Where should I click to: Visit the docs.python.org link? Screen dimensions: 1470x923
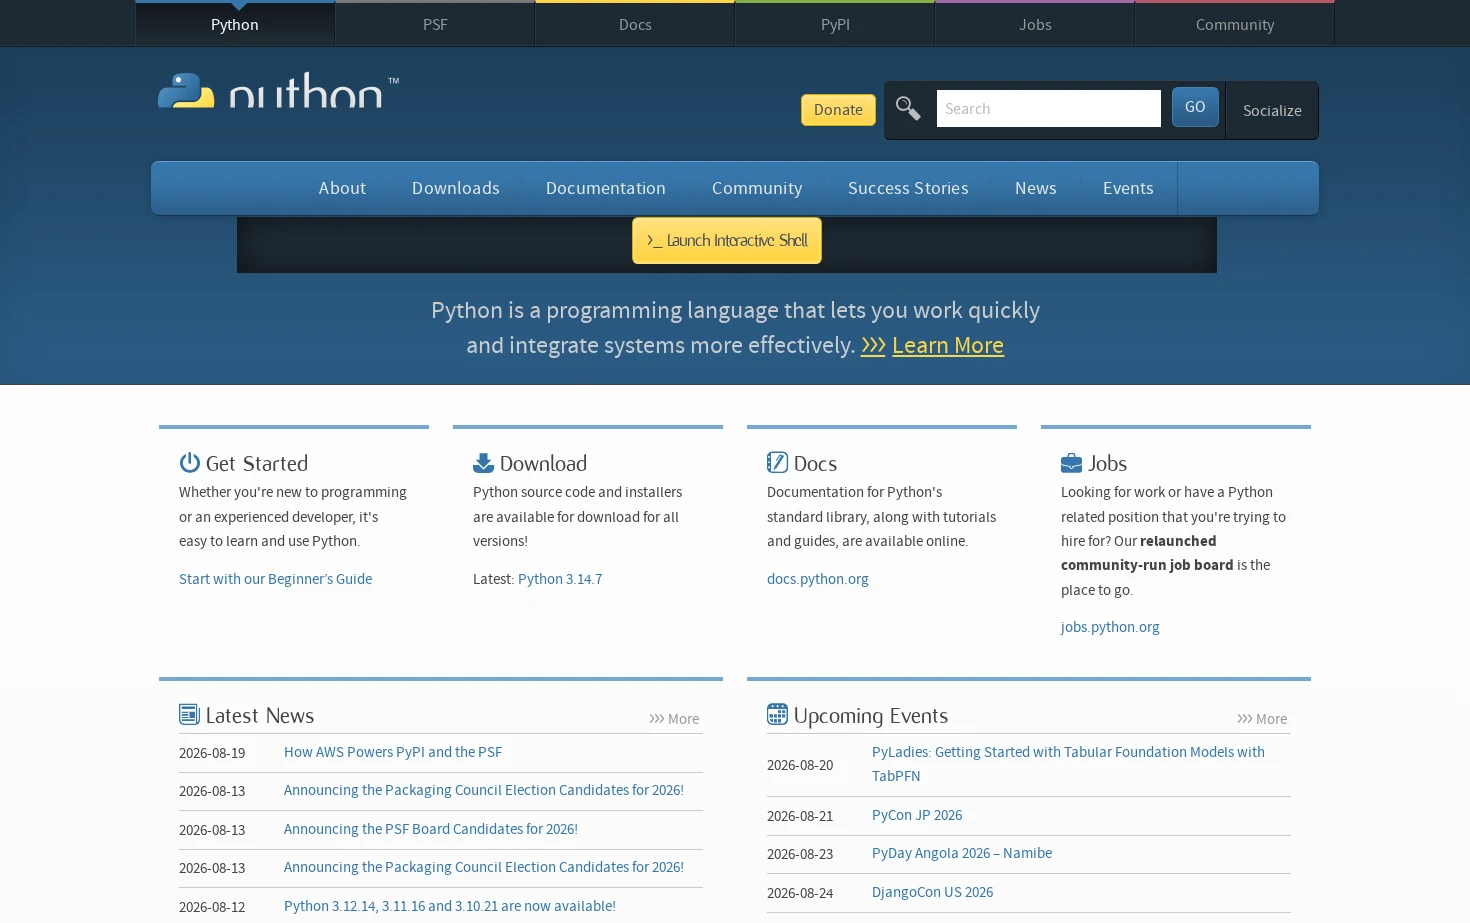point(818,579)
